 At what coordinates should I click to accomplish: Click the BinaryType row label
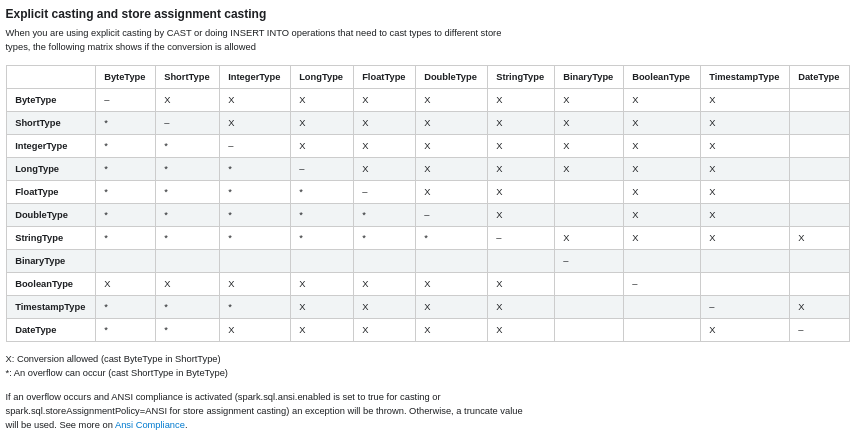pyautogui.click(x=40, y=261)
